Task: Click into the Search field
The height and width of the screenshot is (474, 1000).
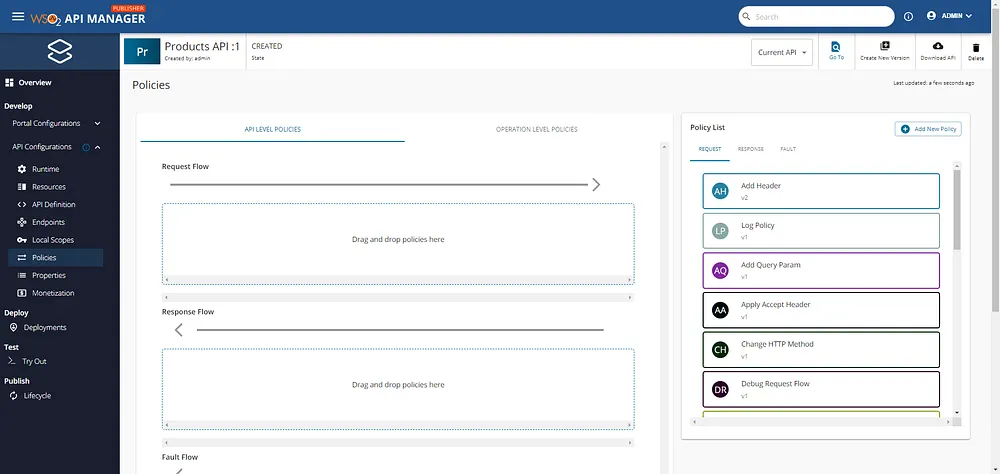Action: pyautogui.click(x=816, y=17)
